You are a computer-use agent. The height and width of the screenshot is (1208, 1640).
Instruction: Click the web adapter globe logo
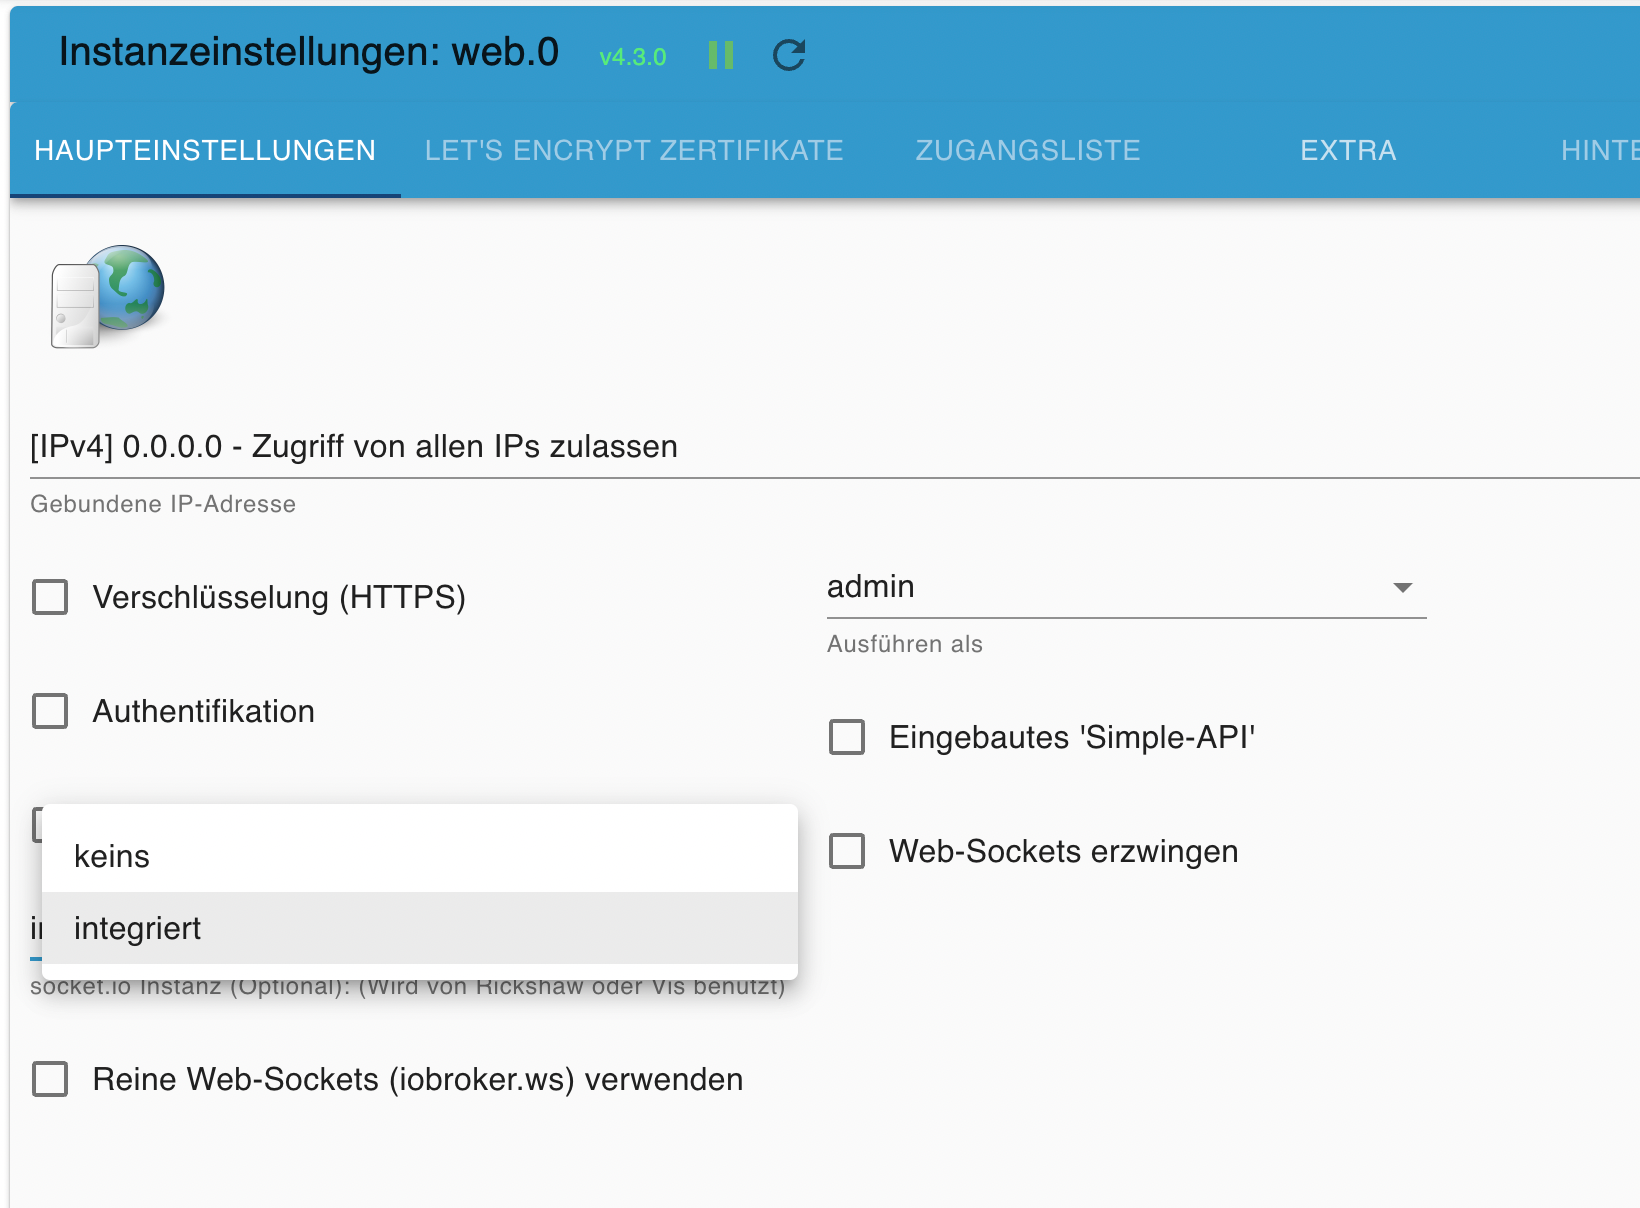[108, 296]
